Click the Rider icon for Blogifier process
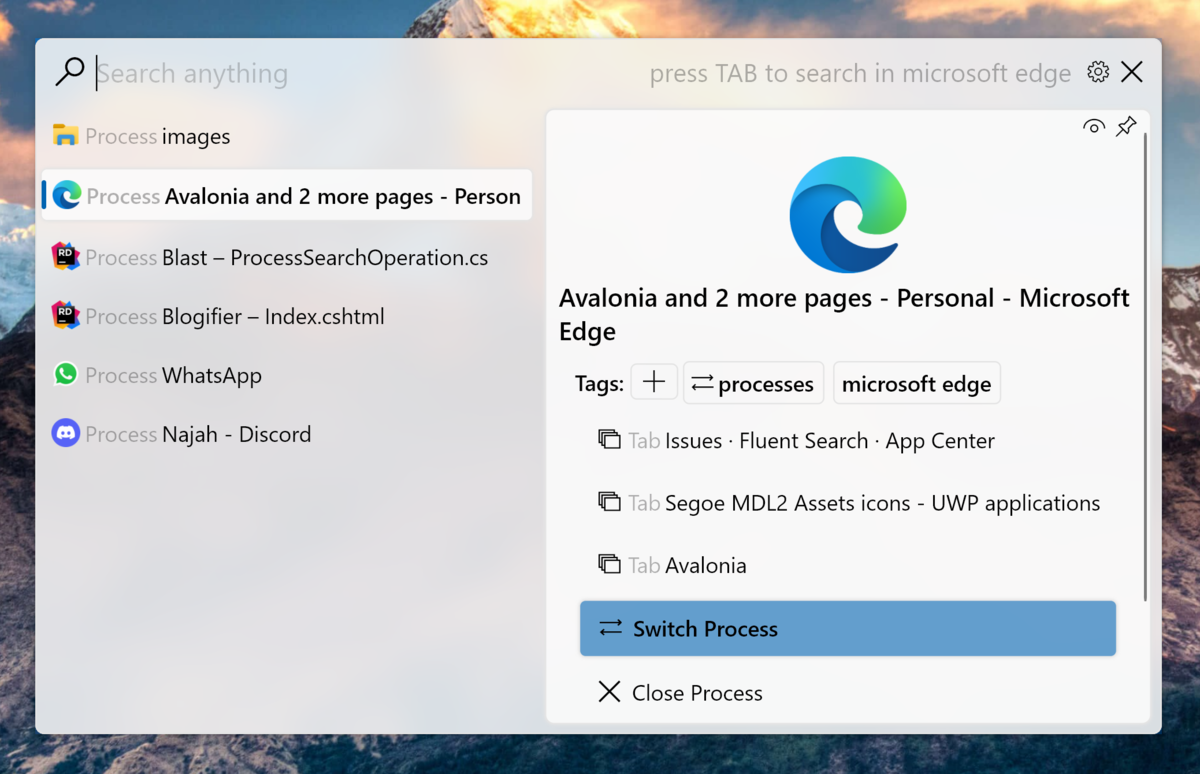The width and height of the screenshot is (1200, 774). pyautogui.click(x=65, y=315)
